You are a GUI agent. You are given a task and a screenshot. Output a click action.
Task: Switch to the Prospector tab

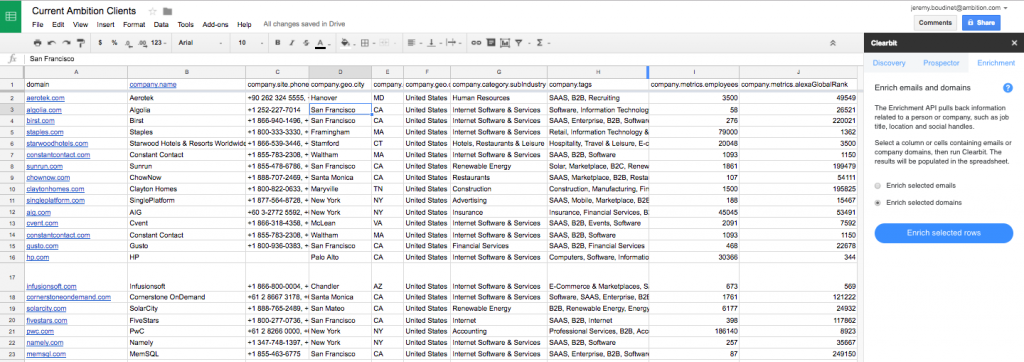(941, 63)
